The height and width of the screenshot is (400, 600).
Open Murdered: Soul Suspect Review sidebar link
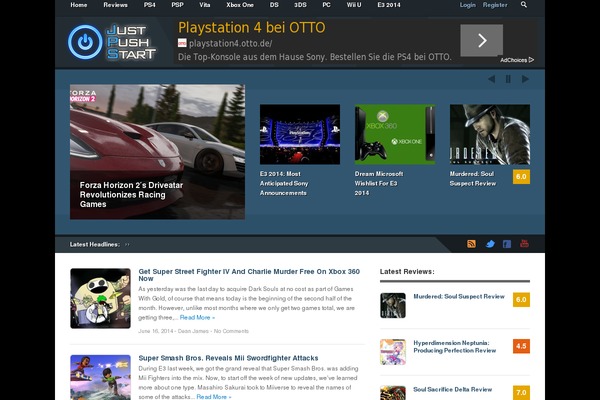coord(459,296)
